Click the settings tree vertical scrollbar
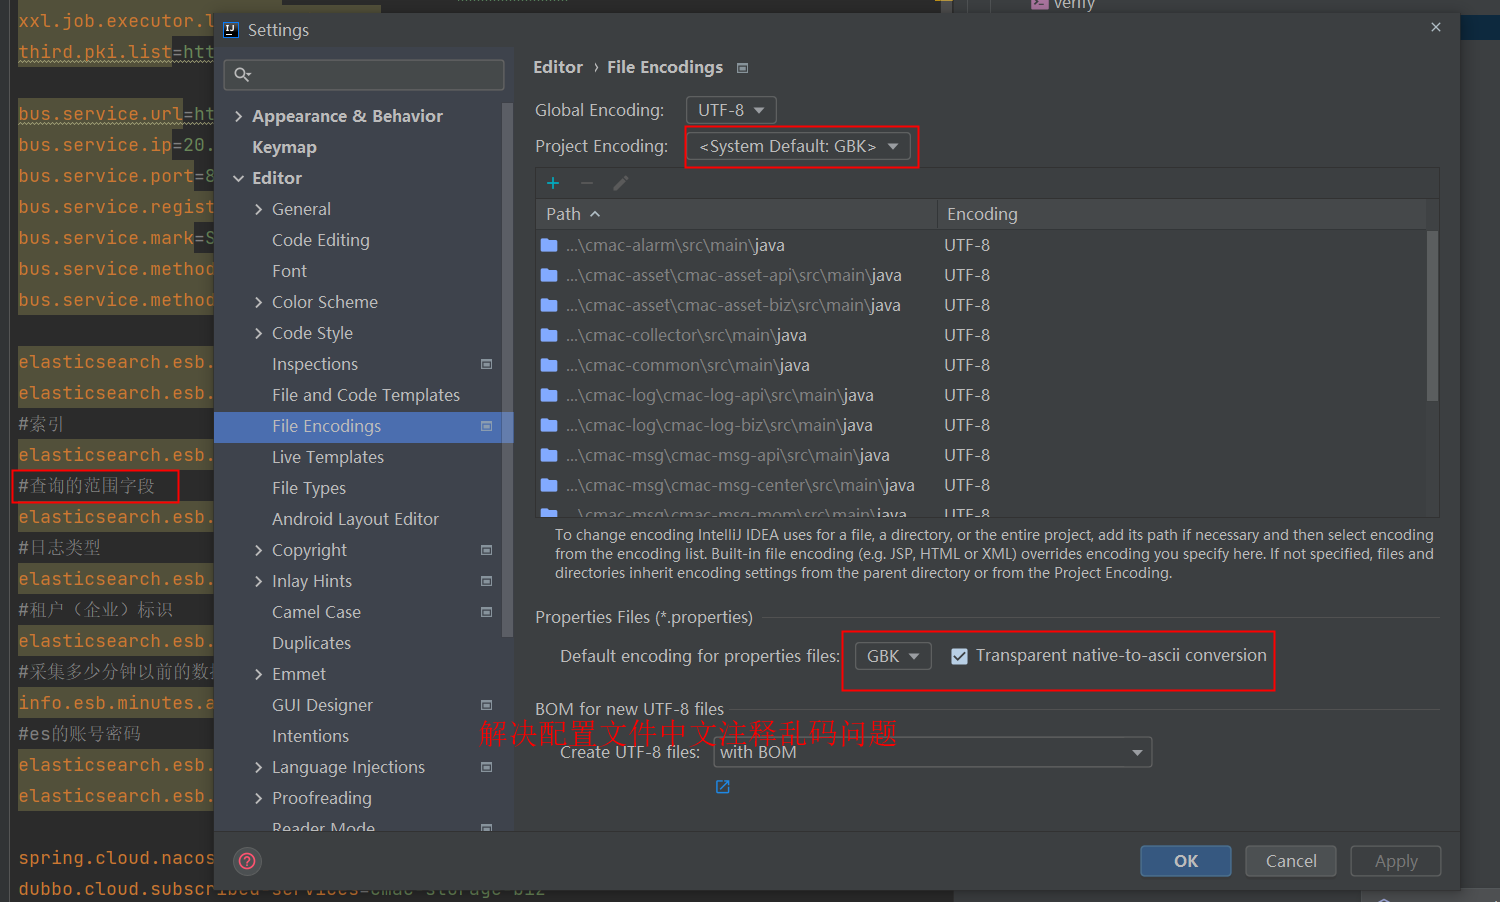This screenshot has height=902, width=1500. 507,370
